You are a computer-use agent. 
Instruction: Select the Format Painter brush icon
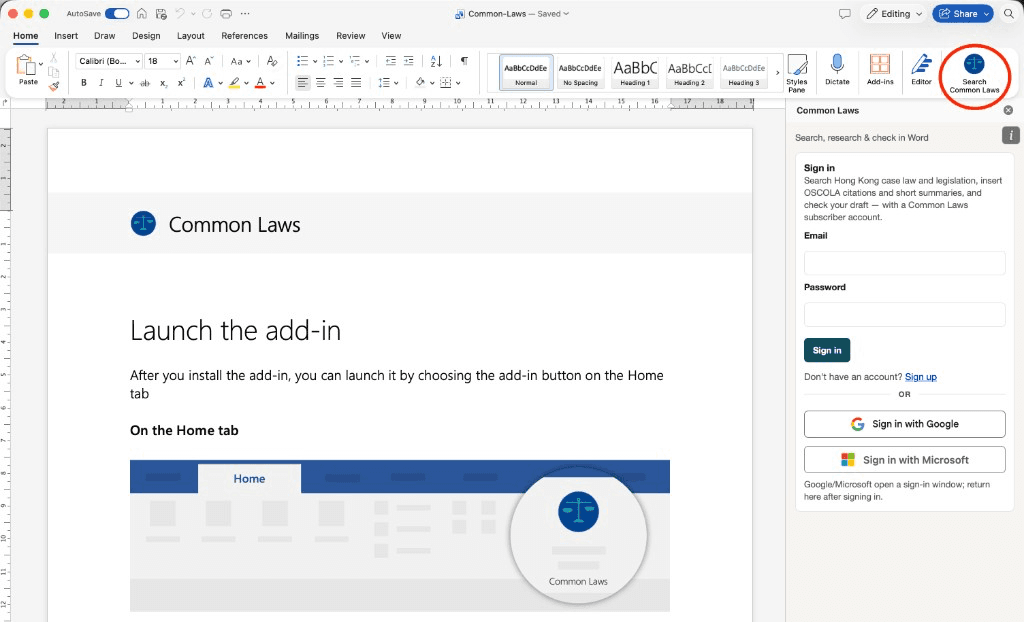[54, 86]
